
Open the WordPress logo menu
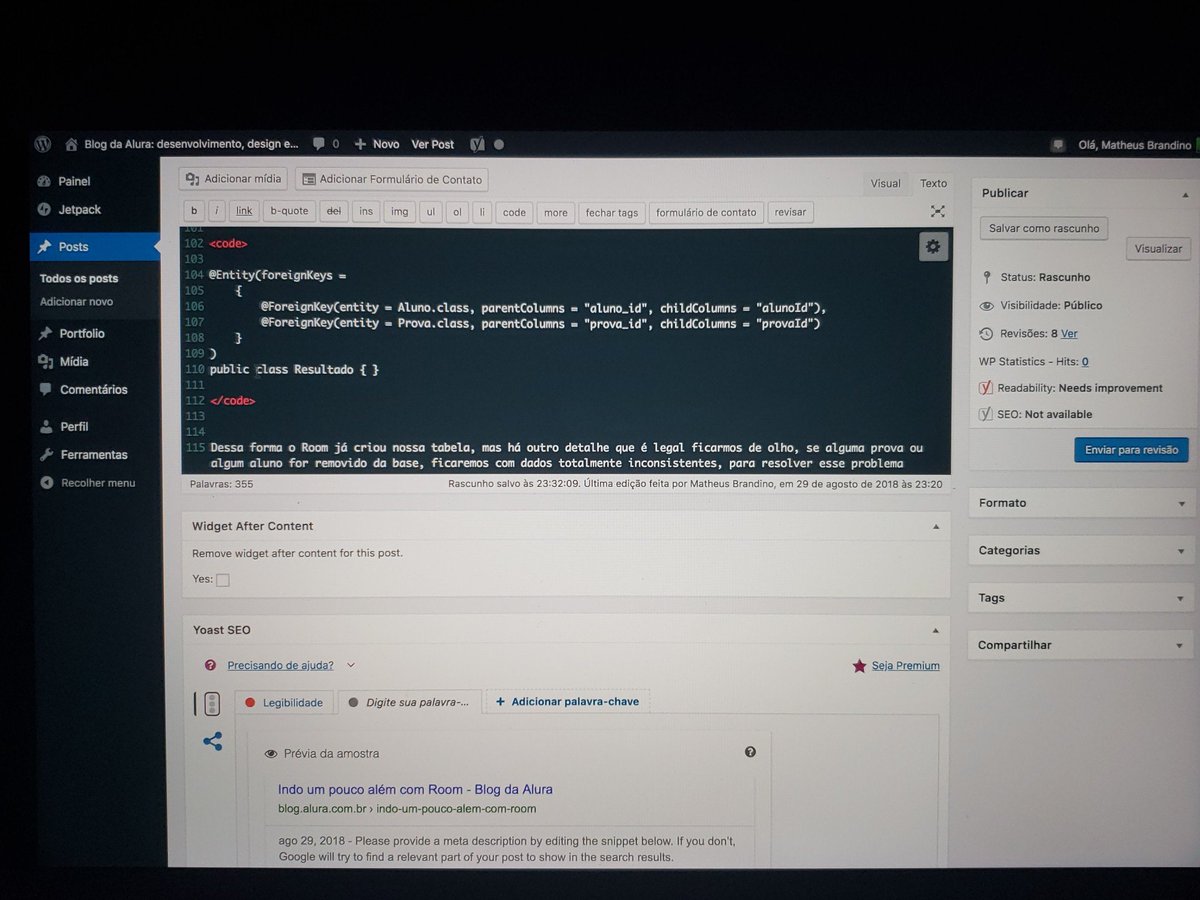(42, 144)
